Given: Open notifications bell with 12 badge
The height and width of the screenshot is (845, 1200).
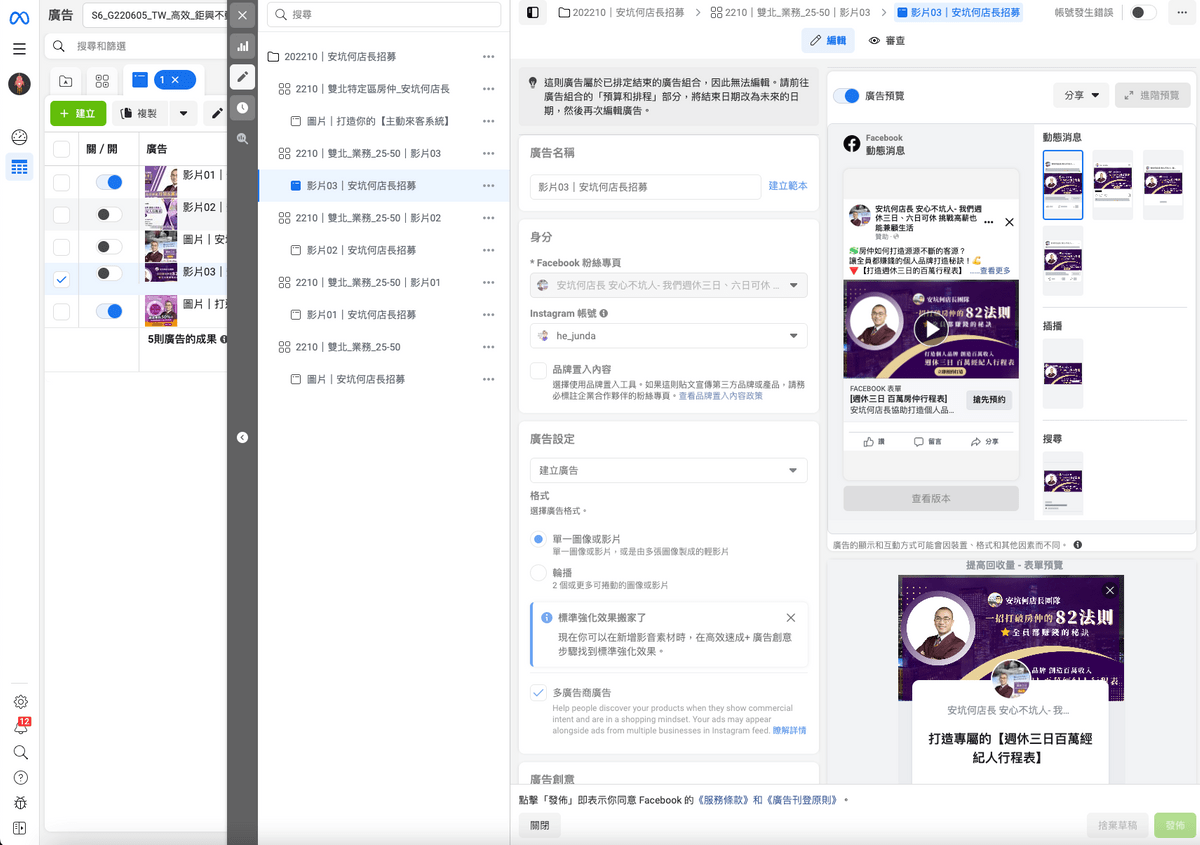Looking at the screenshot, I should (20, 727).
